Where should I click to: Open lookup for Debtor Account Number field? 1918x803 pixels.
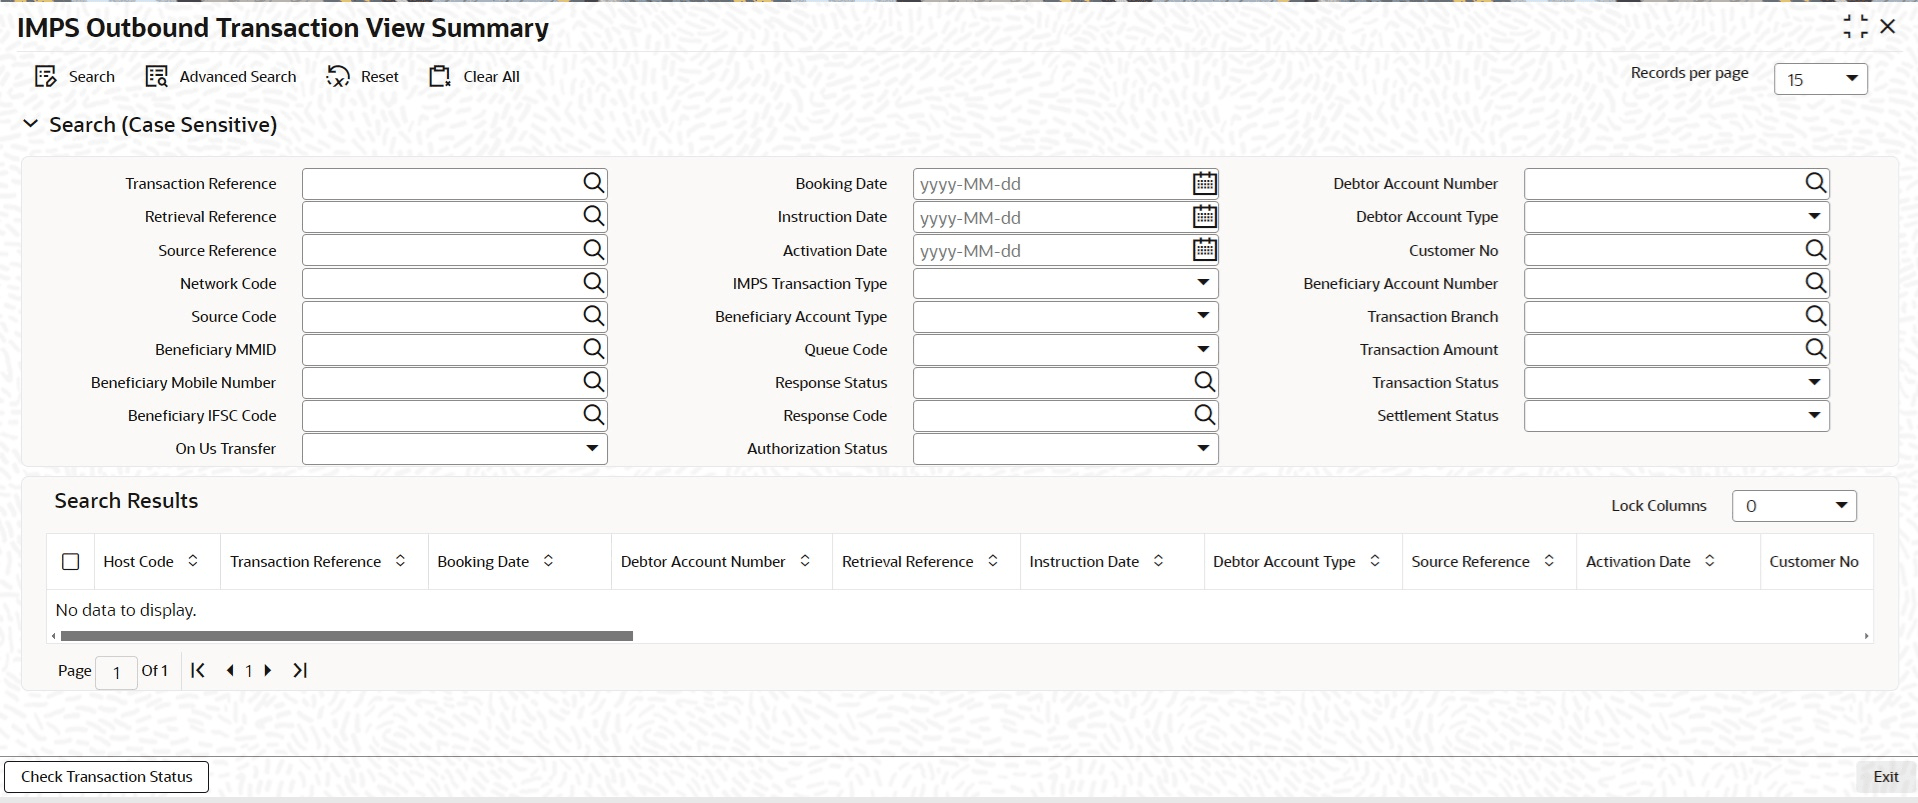(x=1816, y=183)
